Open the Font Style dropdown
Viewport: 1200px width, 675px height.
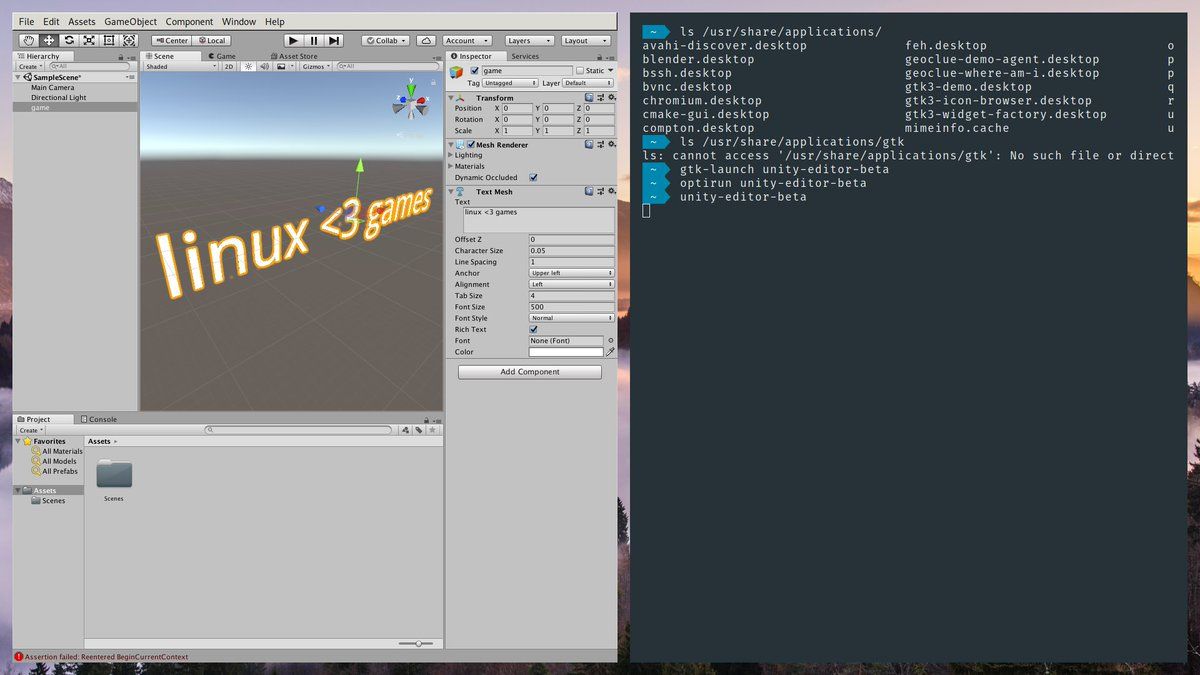pyautogui.click(x=571, y=318)
